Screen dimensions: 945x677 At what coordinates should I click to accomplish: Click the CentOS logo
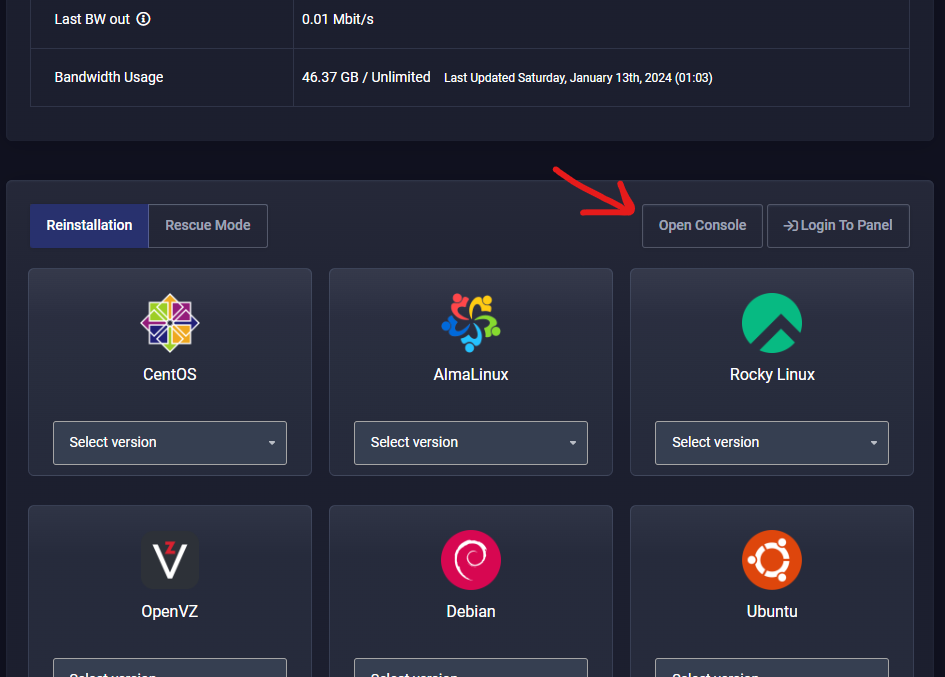point(170,323)
